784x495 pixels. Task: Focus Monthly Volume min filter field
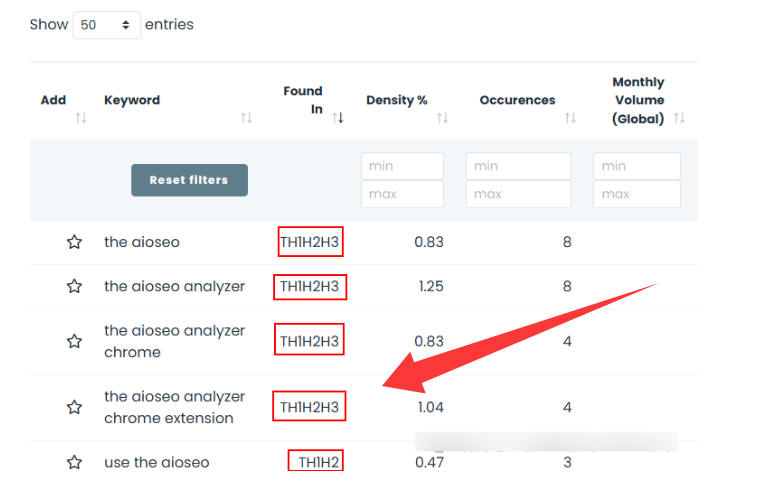pyautogui.click(x=636, y=166)
